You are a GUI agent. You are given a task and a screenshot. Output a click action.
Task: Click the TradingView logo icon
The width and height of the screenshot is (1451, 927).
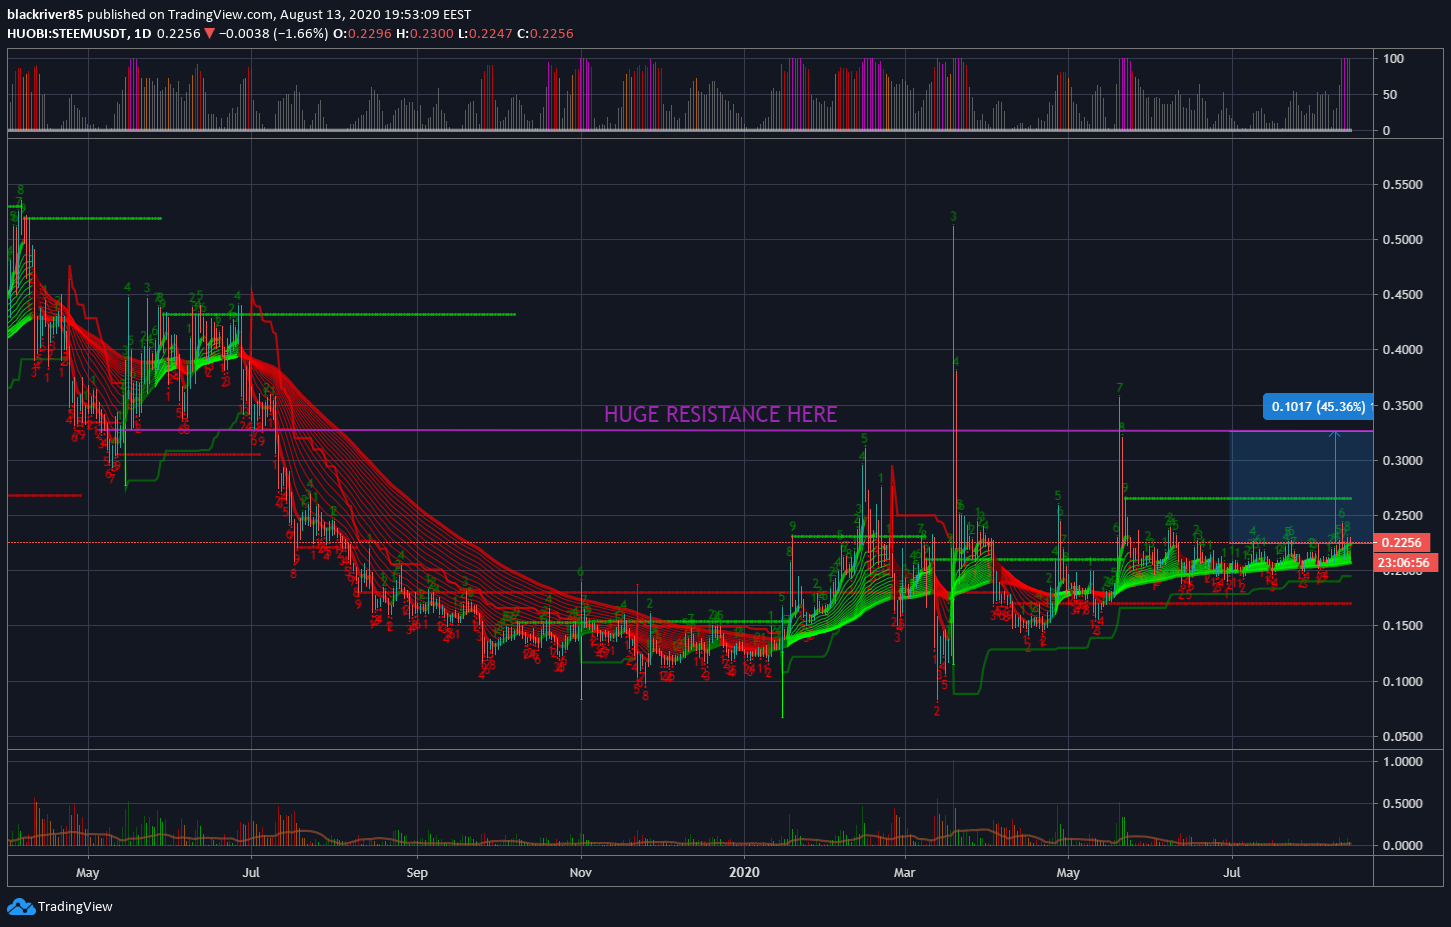(20, 907)
